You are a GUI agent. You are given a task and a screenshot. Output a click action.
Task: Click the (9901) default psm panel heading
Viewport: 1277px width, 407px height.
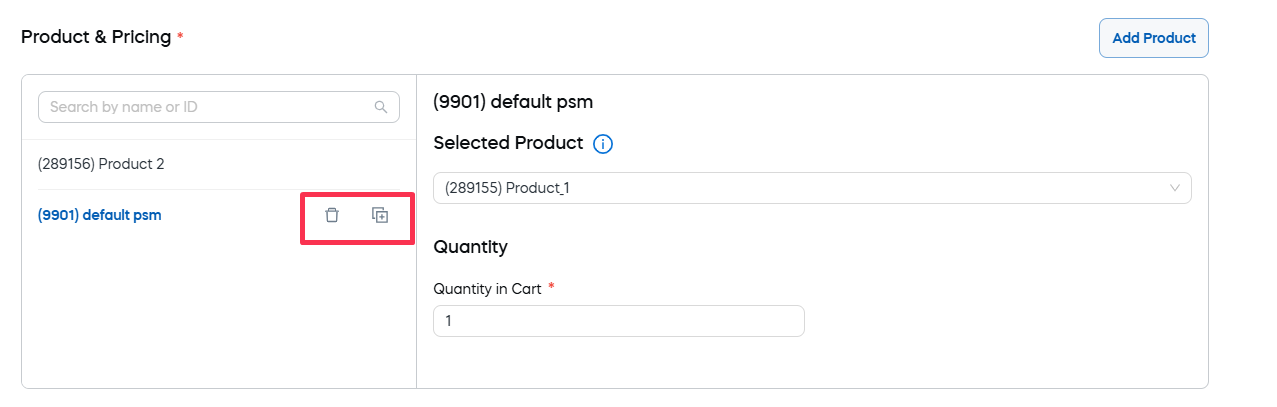tap(513, 101)
